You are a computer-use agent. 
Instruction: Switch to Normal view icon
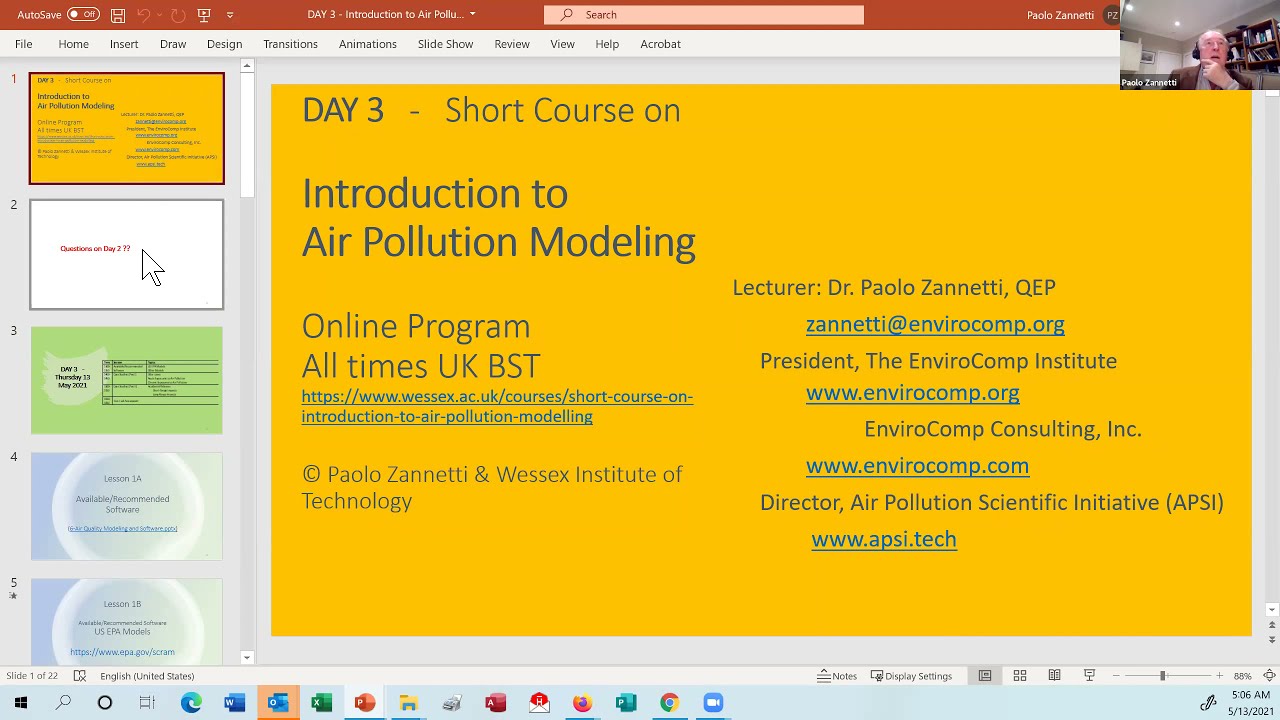pos(985,676)
